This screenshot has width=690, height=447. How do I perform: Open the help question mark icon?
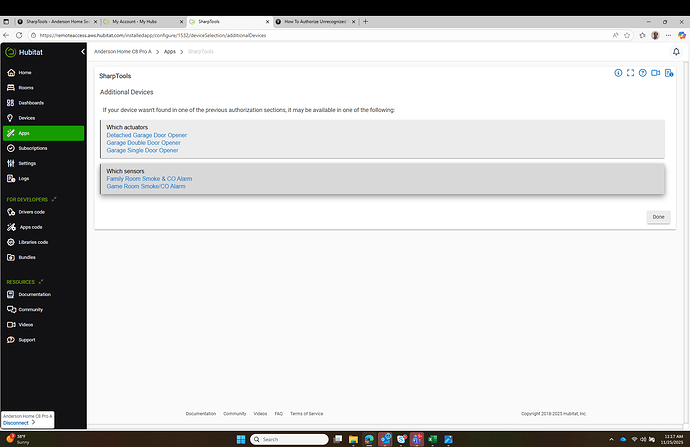pos(642,73)
